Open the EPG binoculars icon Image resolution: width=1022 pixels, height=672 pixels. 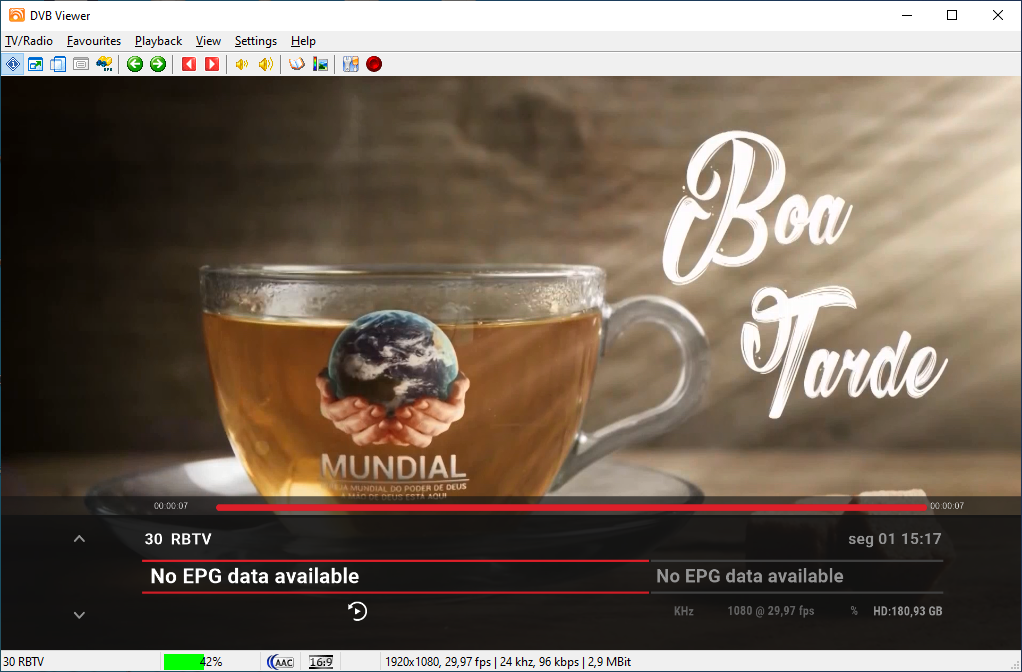[x=104, y=64]
